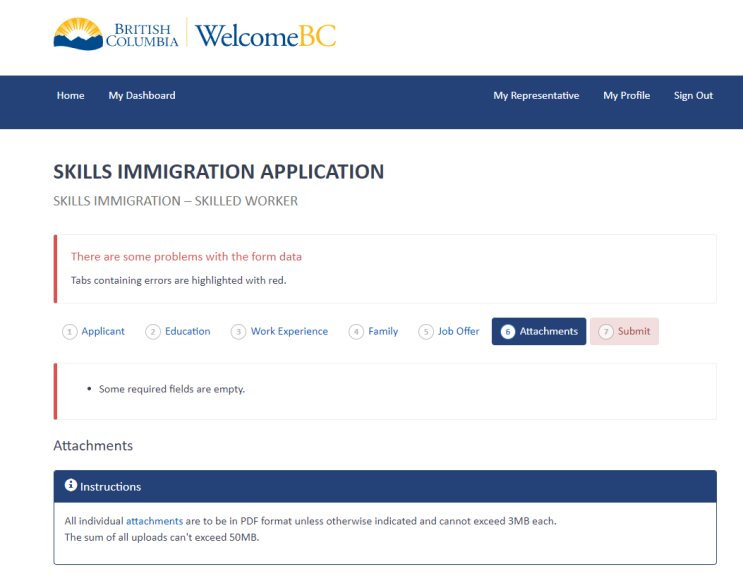Click 'The sum of all uploads can't exceed 50MB.'
The image size is (743, 576).
click(x=162, y=538)
